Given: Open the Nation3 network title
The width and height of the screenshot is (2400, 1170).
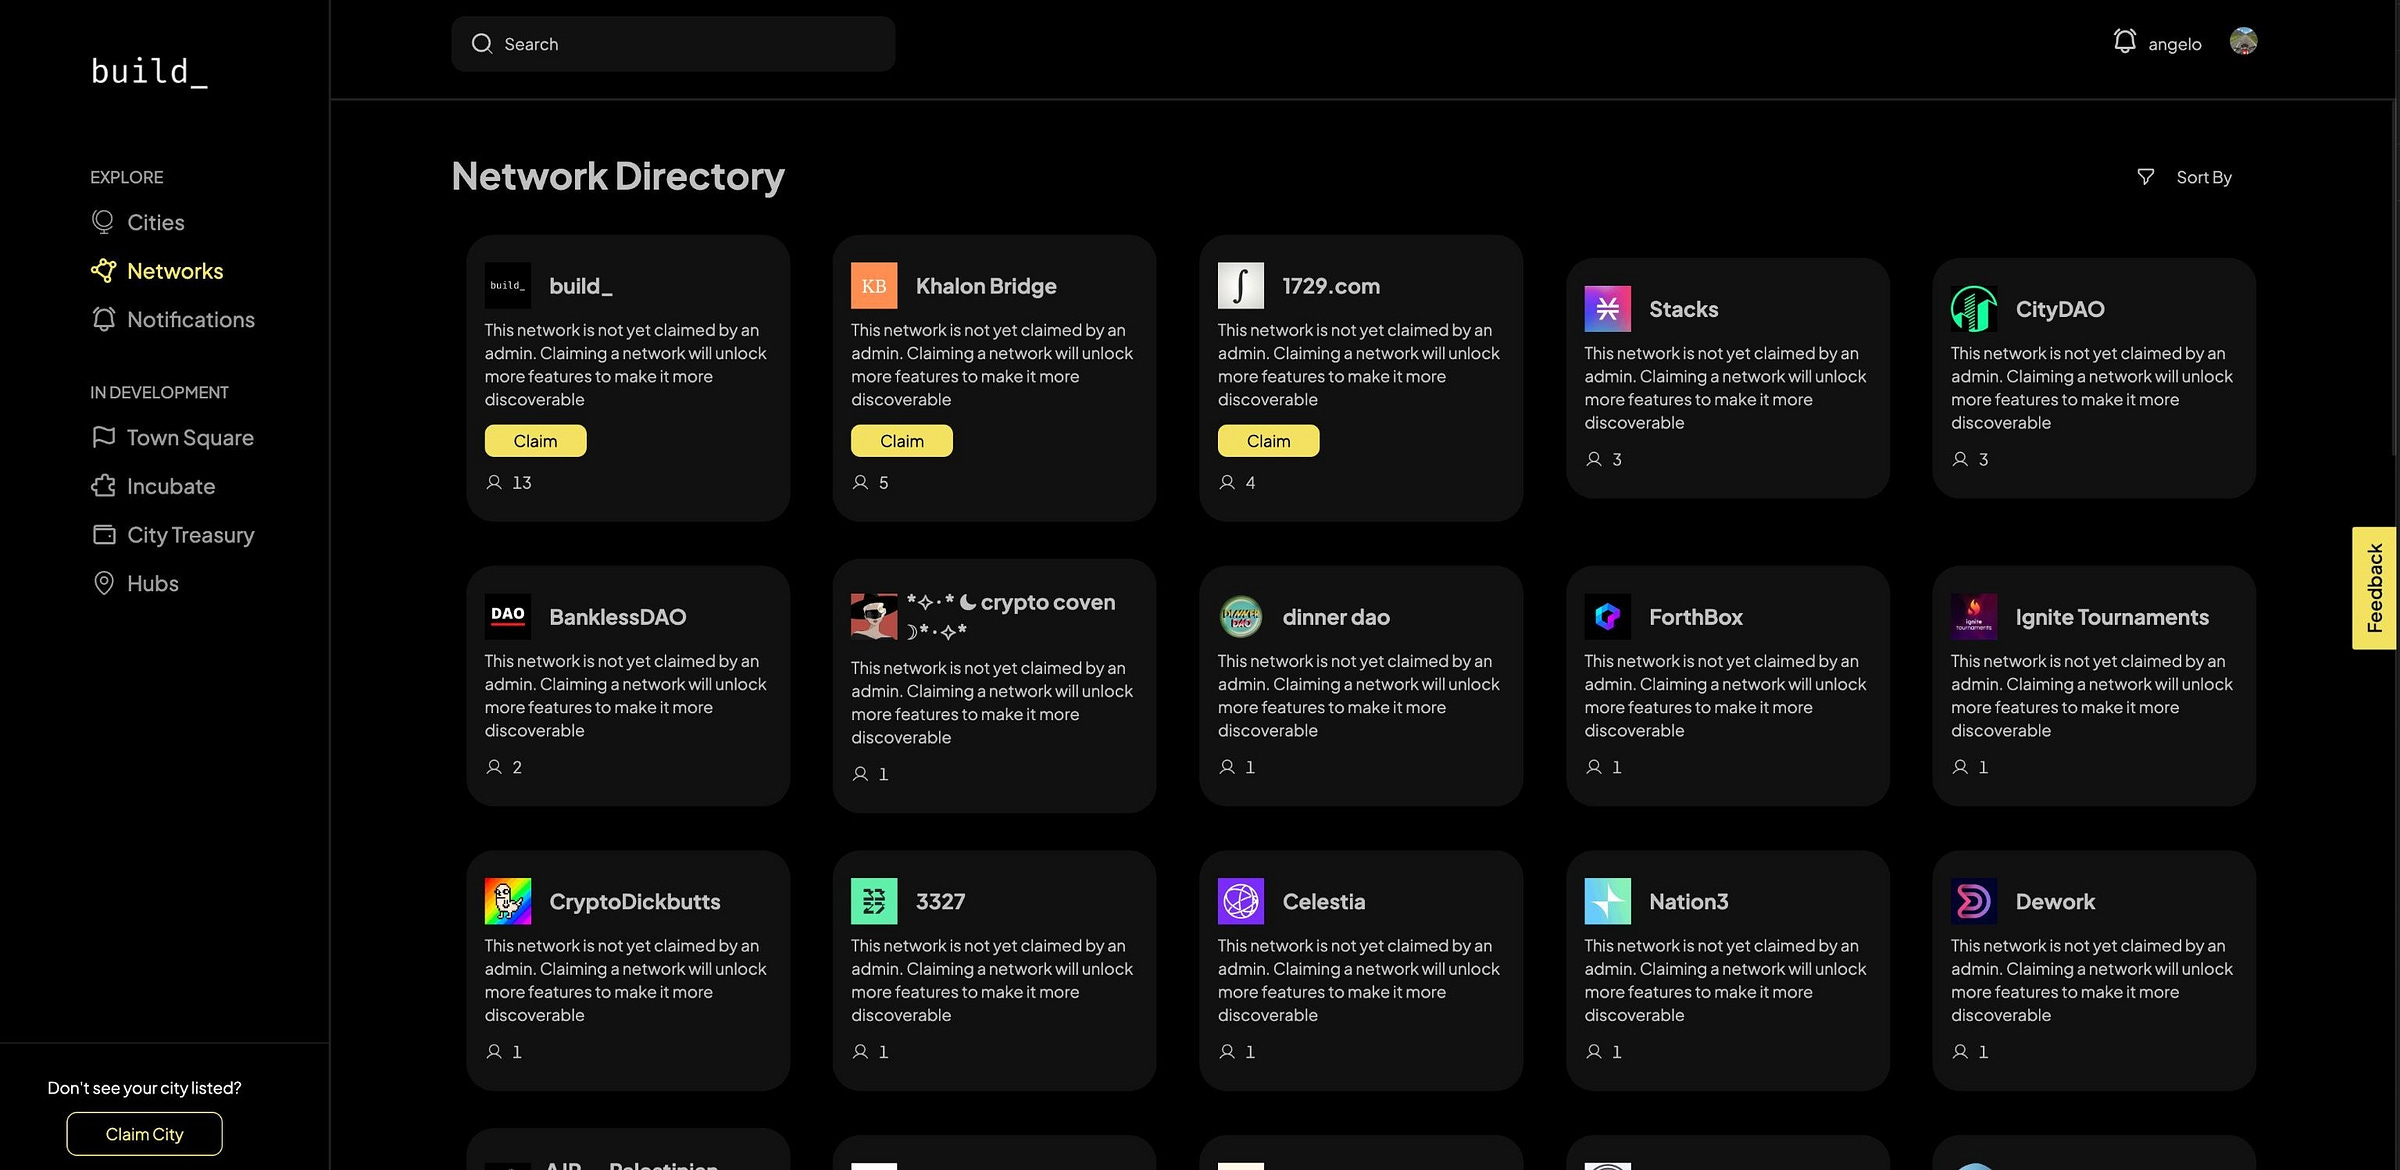Looking at the screenshot, I should (1688, 902).
